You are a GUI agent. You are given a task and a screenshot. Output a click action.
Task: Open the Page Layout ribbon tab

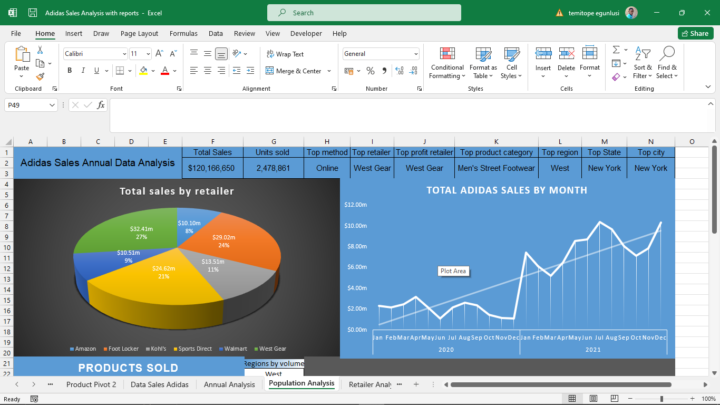click(139, 33)
